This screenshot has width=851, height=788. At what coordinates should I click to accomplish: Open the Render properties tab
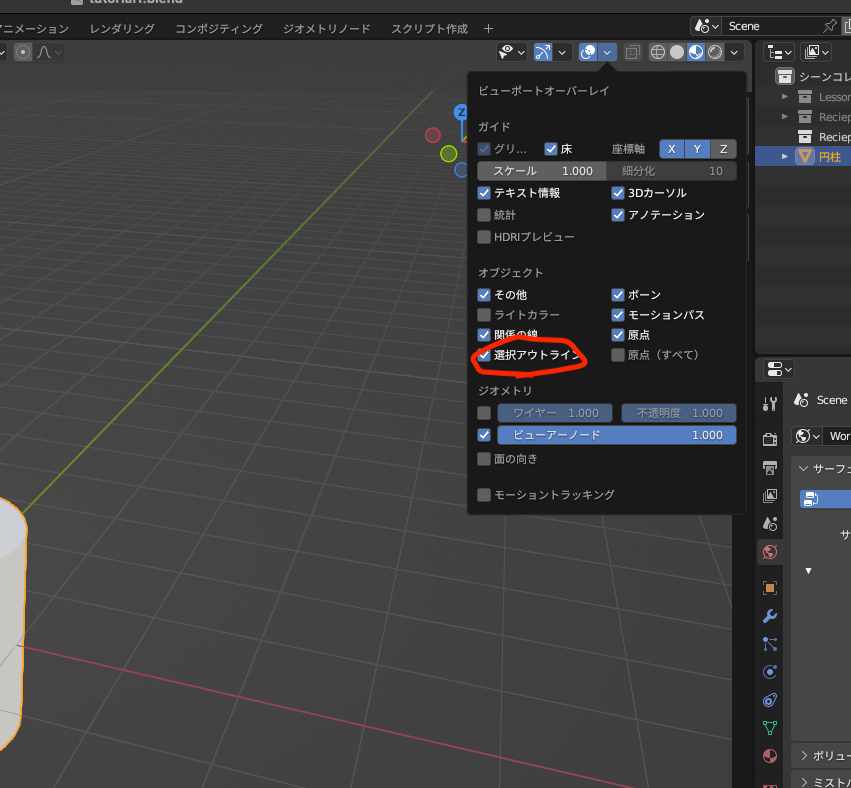click(770, 439)
